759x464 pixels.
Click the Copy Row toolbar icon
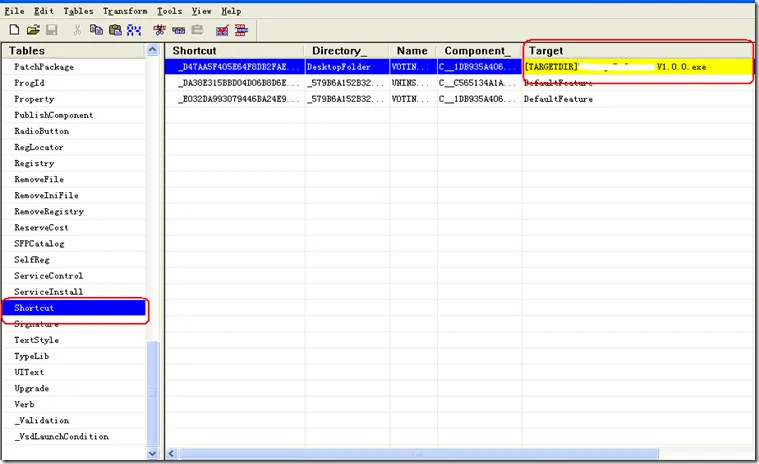(179, 29)
